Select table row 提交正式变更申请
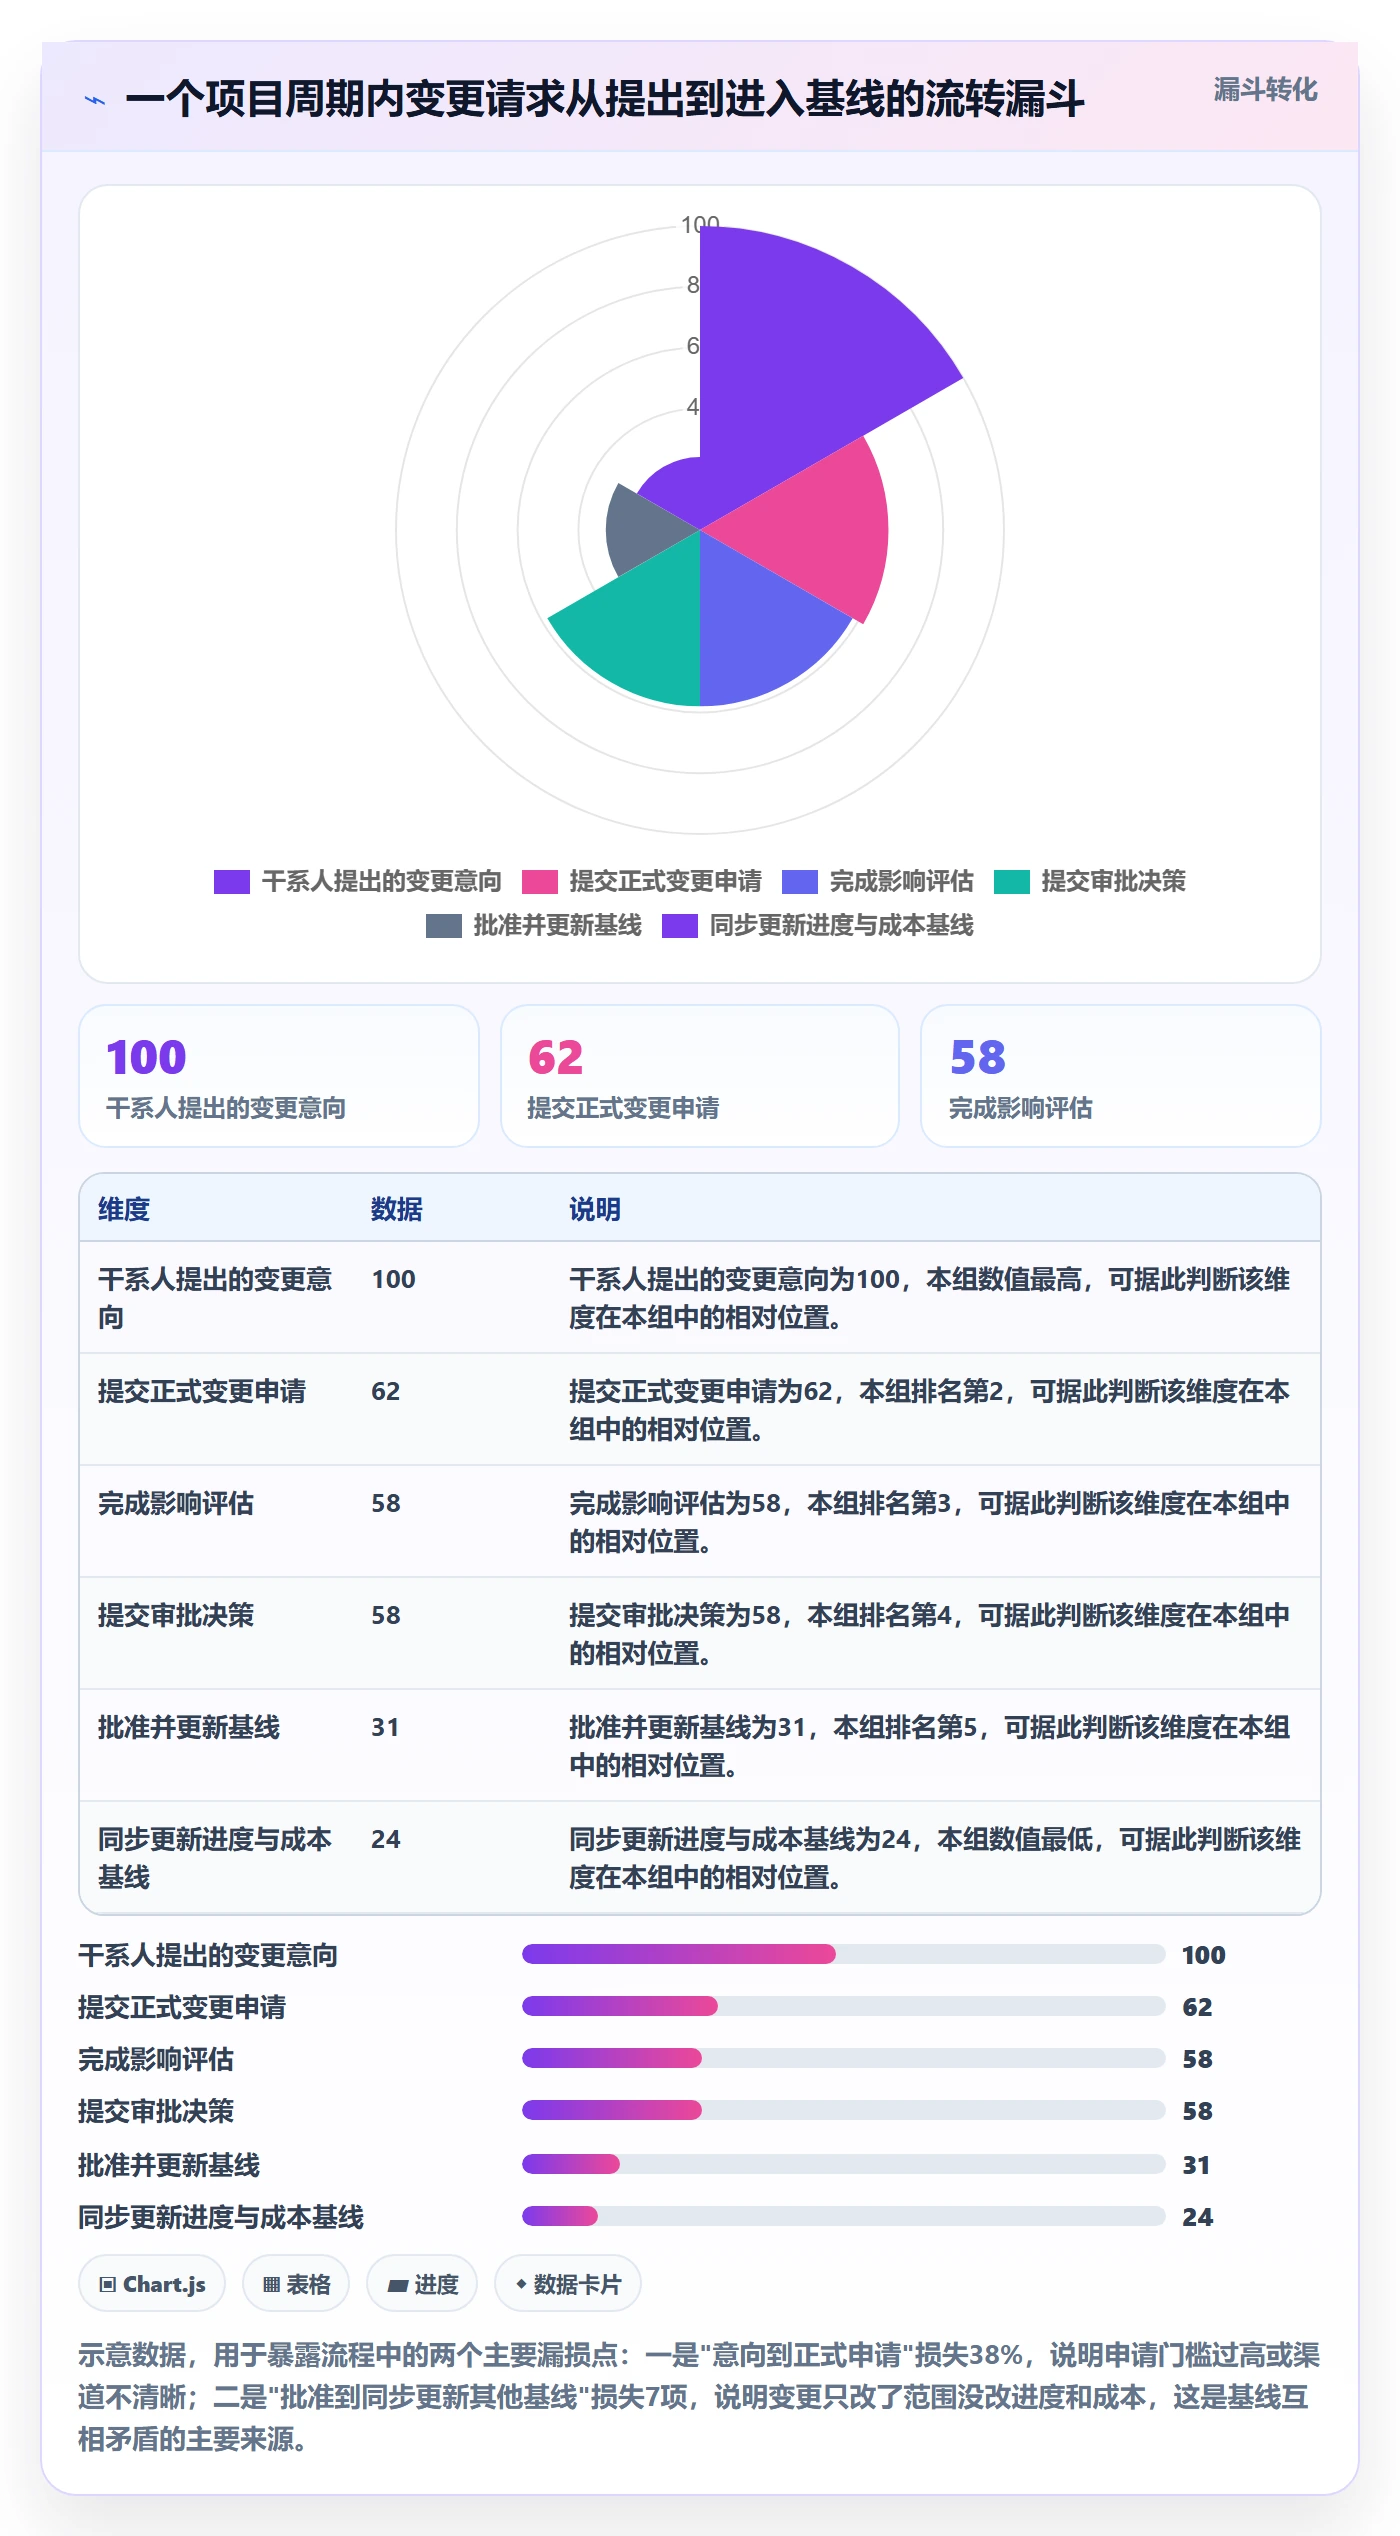Image resolution: width=1400 pixels, height=2536 pixels. point(700,1410)
